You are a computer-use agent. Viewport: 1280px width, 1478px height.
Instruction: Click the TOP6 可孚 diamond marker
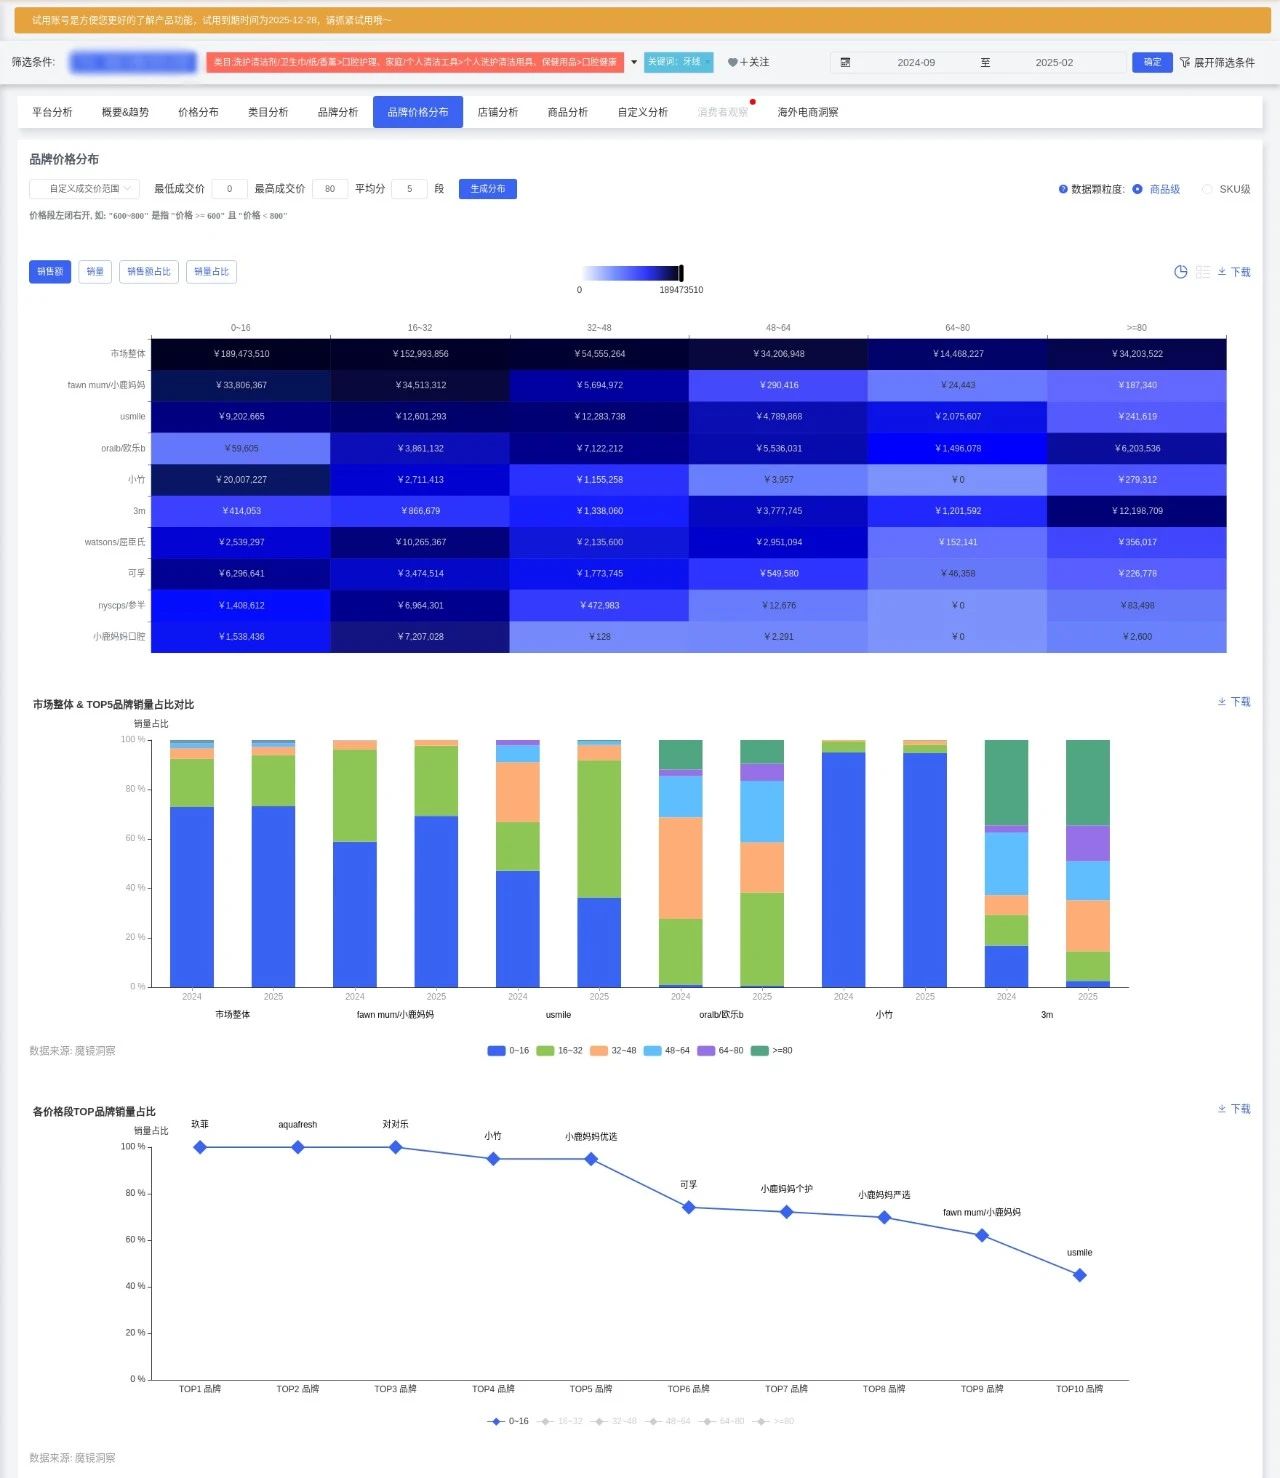click(x=688, y=1207)
